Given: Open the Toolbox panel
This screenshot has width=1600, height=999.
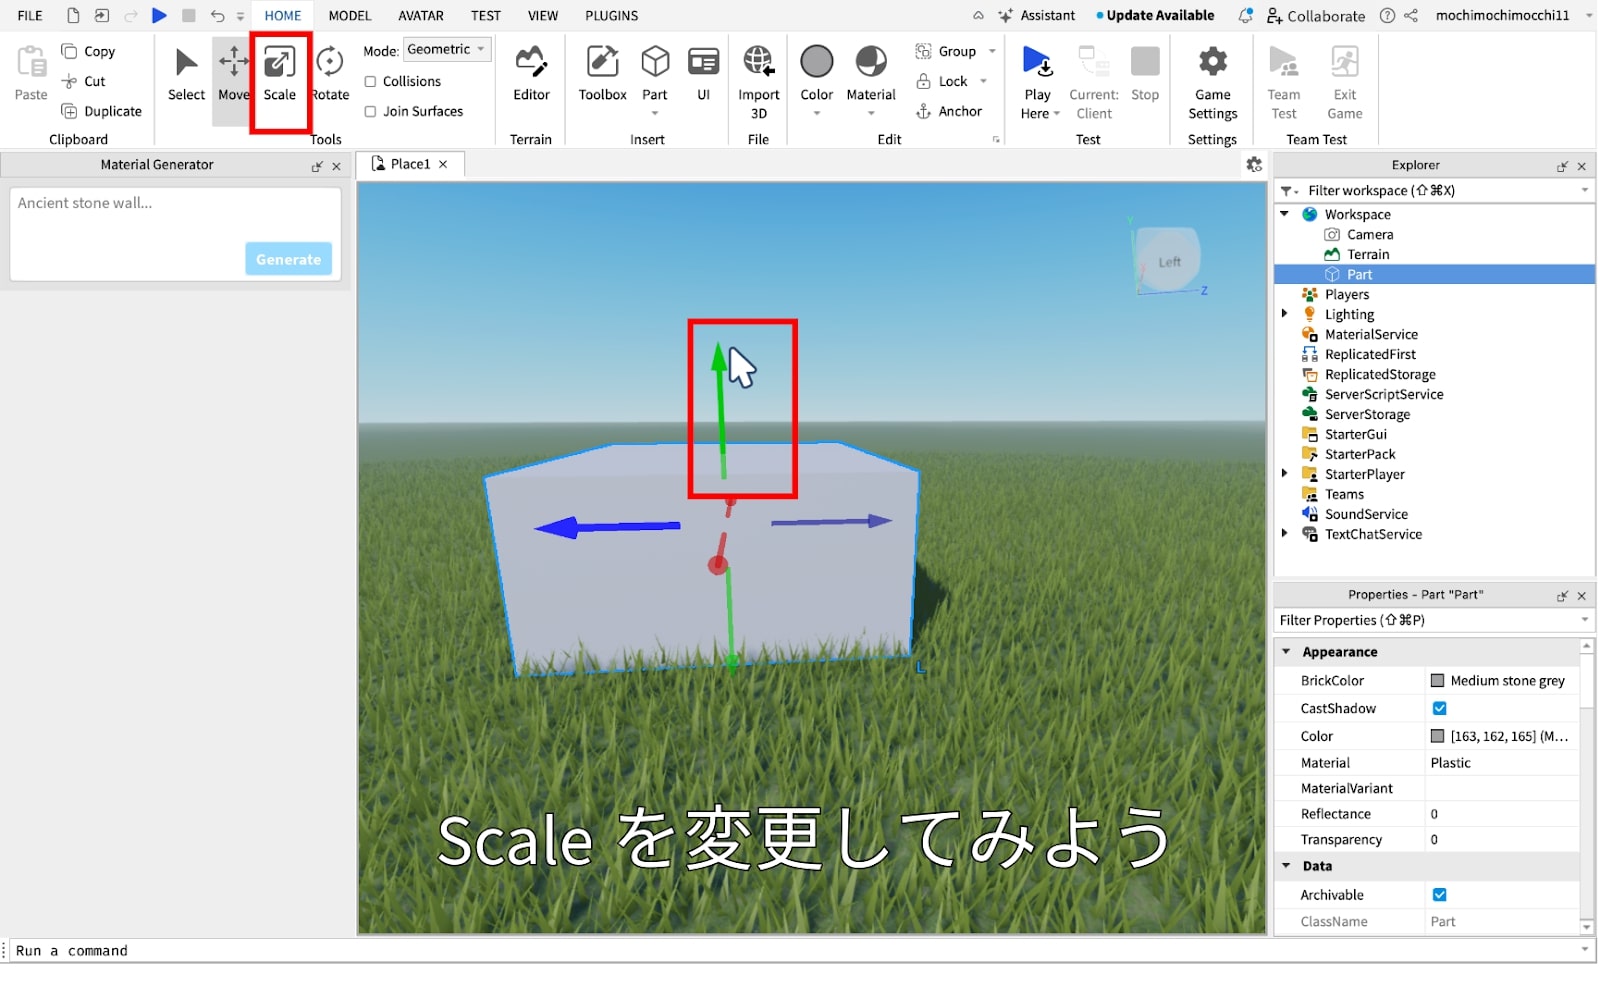Looking at the screenshot, I should [602, 74].
